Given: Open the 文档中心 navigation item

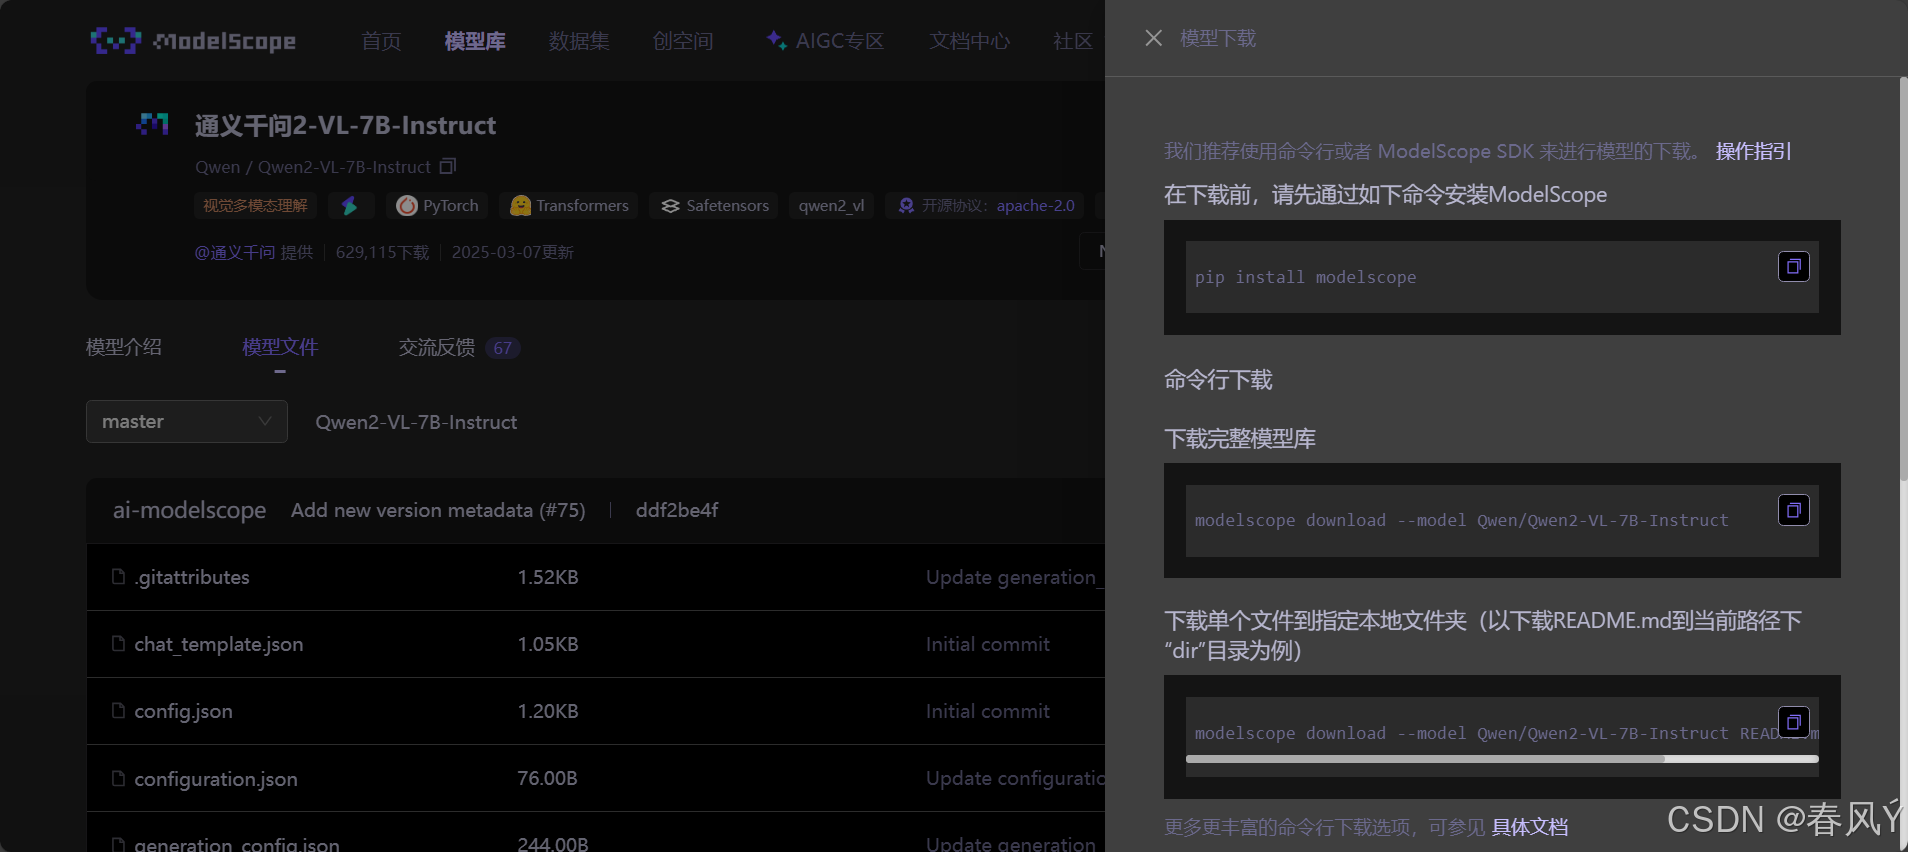Looking at the screenshot, I should click(969, 41).
